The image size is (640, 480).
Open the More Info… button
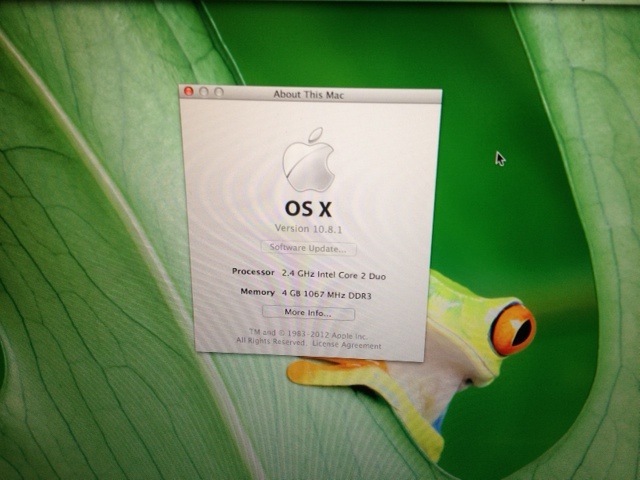(308, 313)
